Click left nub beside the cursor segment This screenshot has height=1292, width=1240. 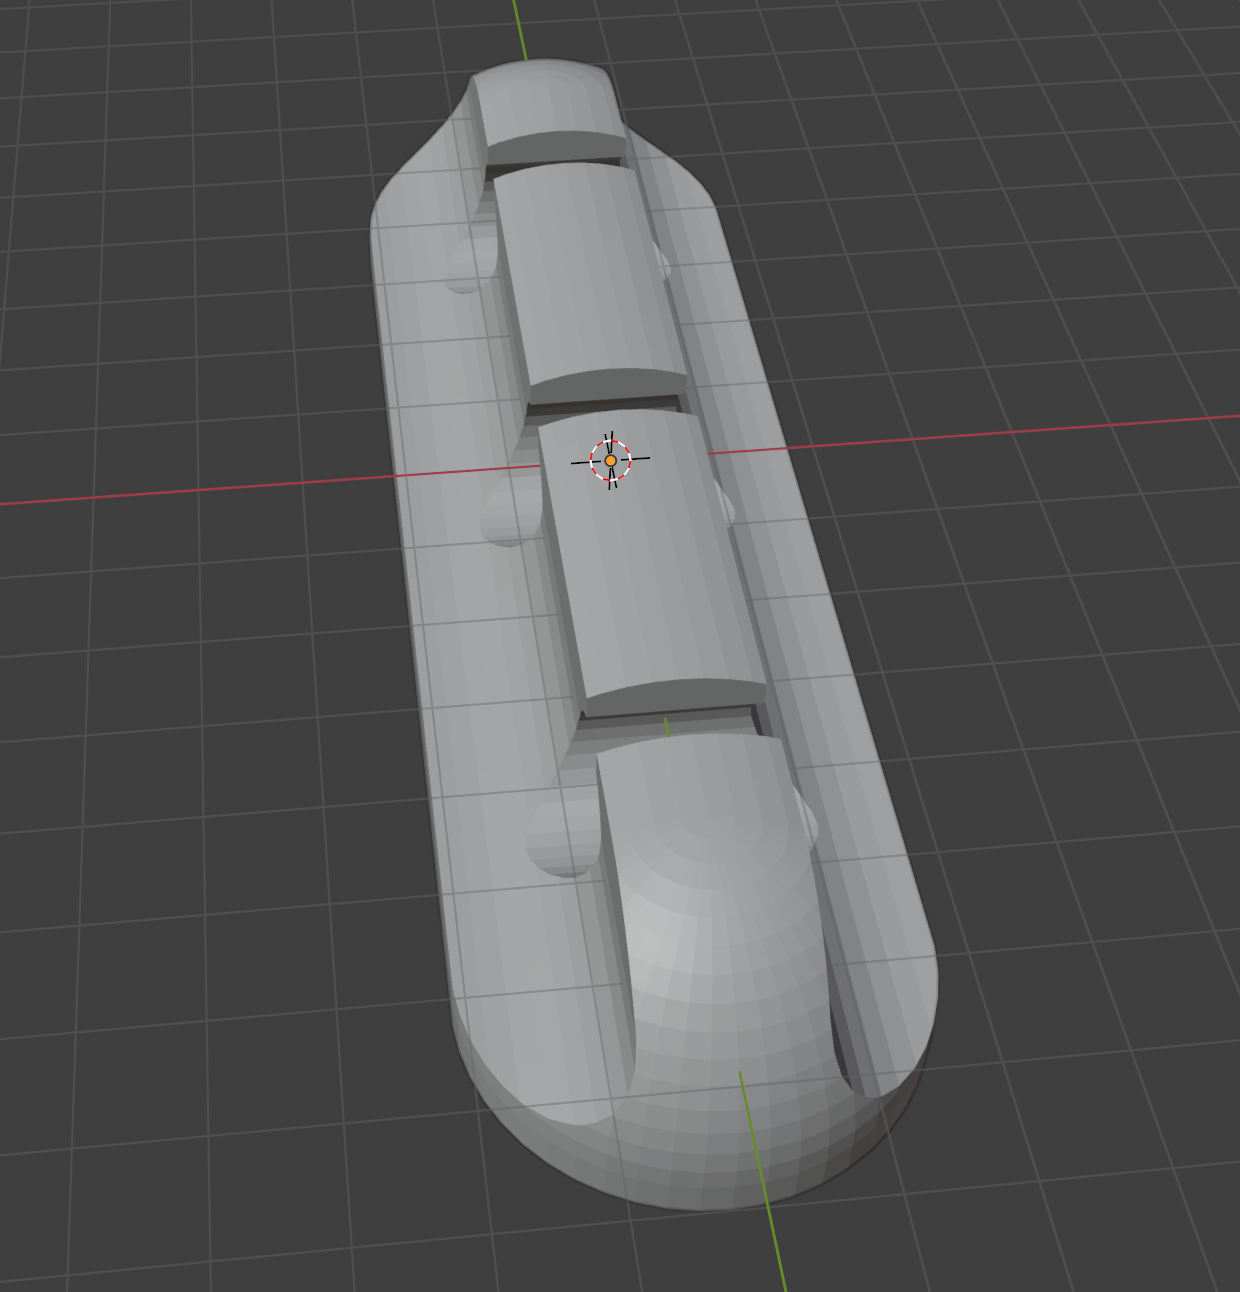pos(508,515)
